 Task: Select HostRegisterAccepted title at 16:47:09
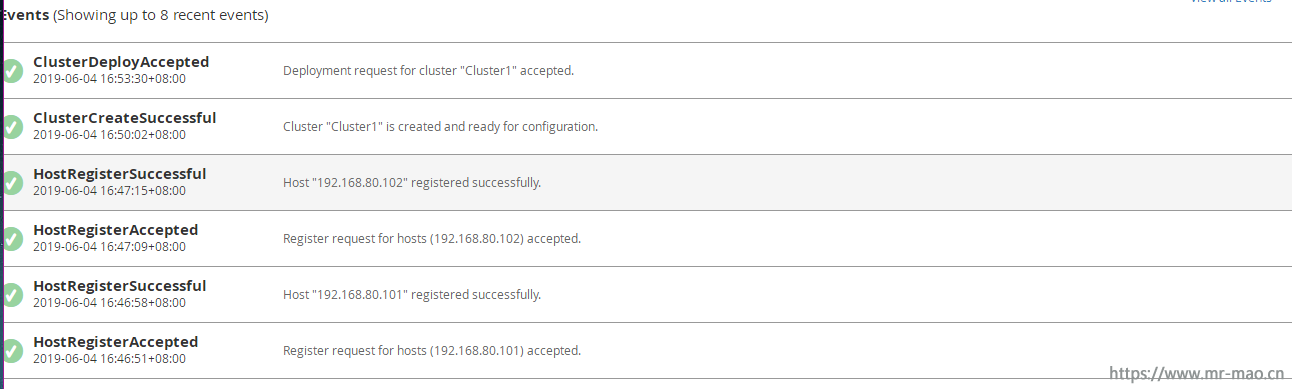point(116,230)
